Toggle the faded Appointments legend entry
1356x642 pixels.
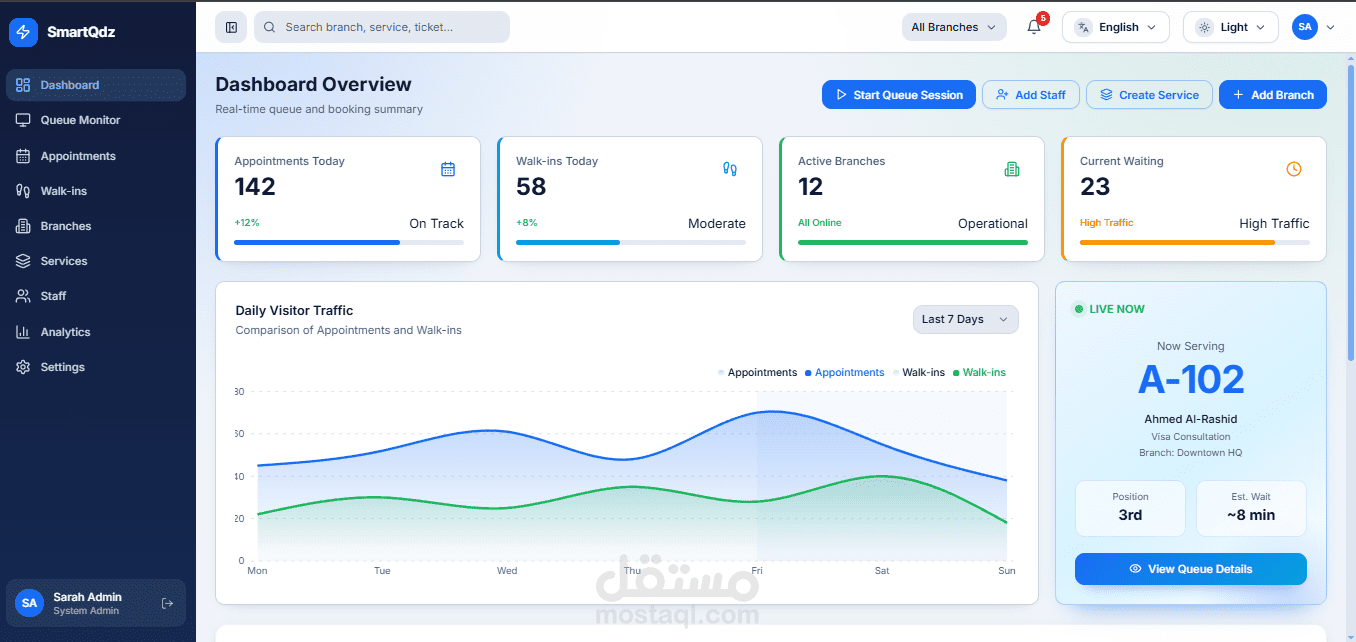[x=758, y=372]
